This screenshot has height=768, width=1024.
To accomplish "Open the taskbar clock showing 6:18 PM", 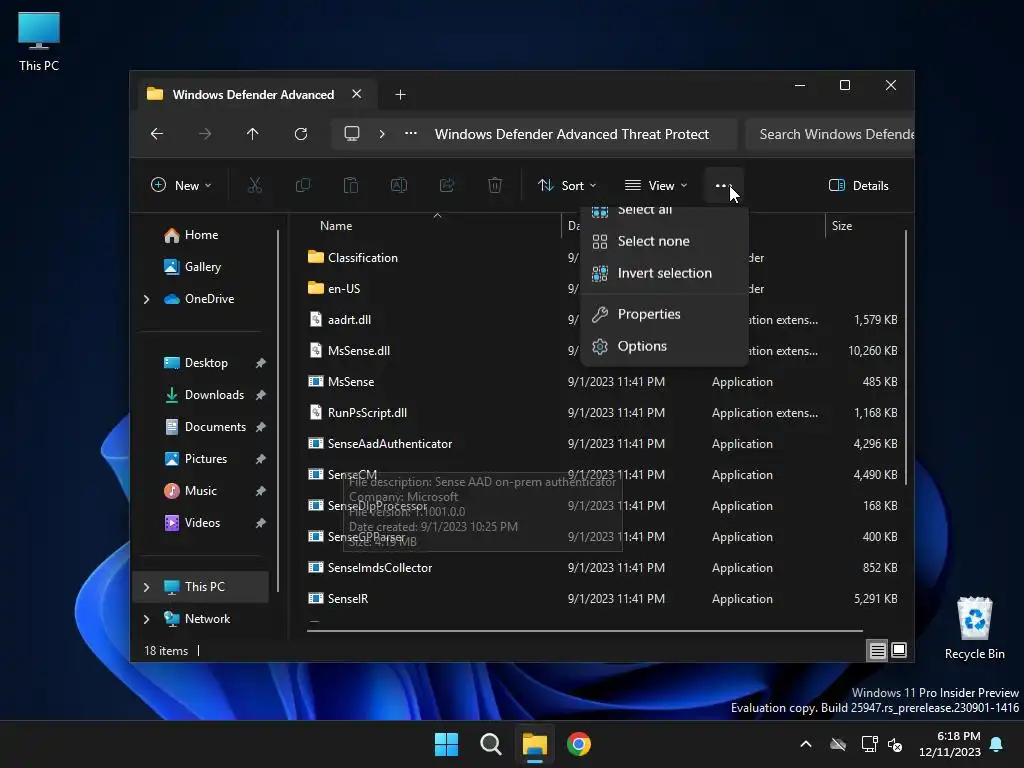I will 950,744.
